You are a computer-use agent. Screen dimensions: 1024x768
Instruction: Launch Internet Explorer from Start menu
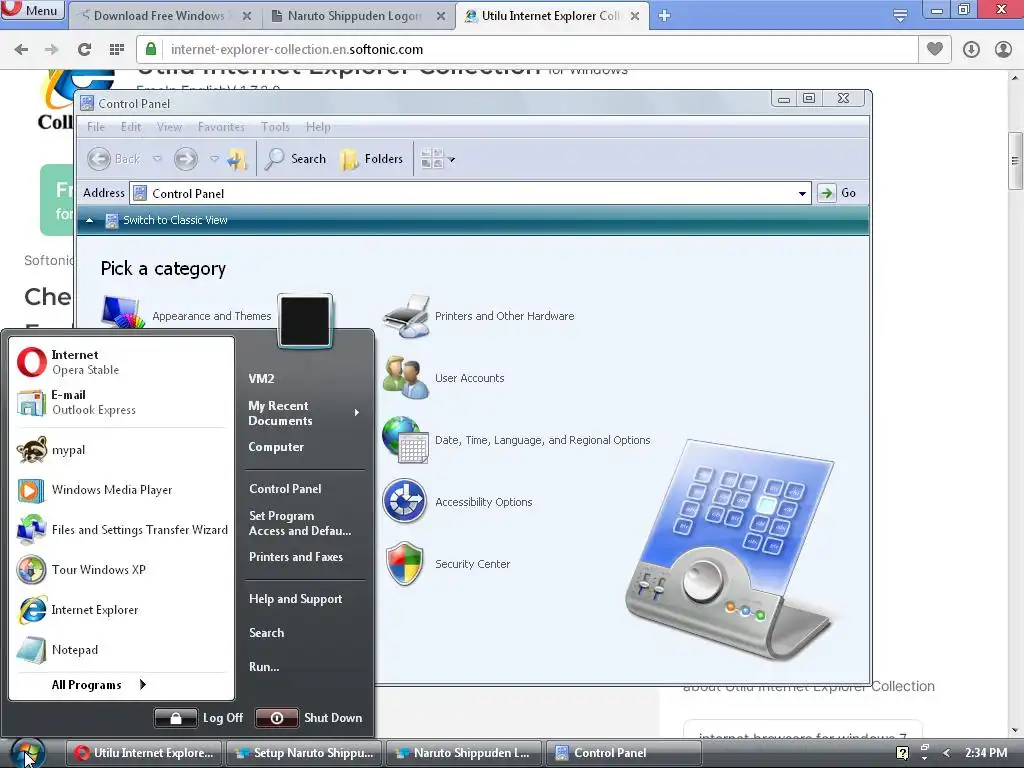coord(121,610)
